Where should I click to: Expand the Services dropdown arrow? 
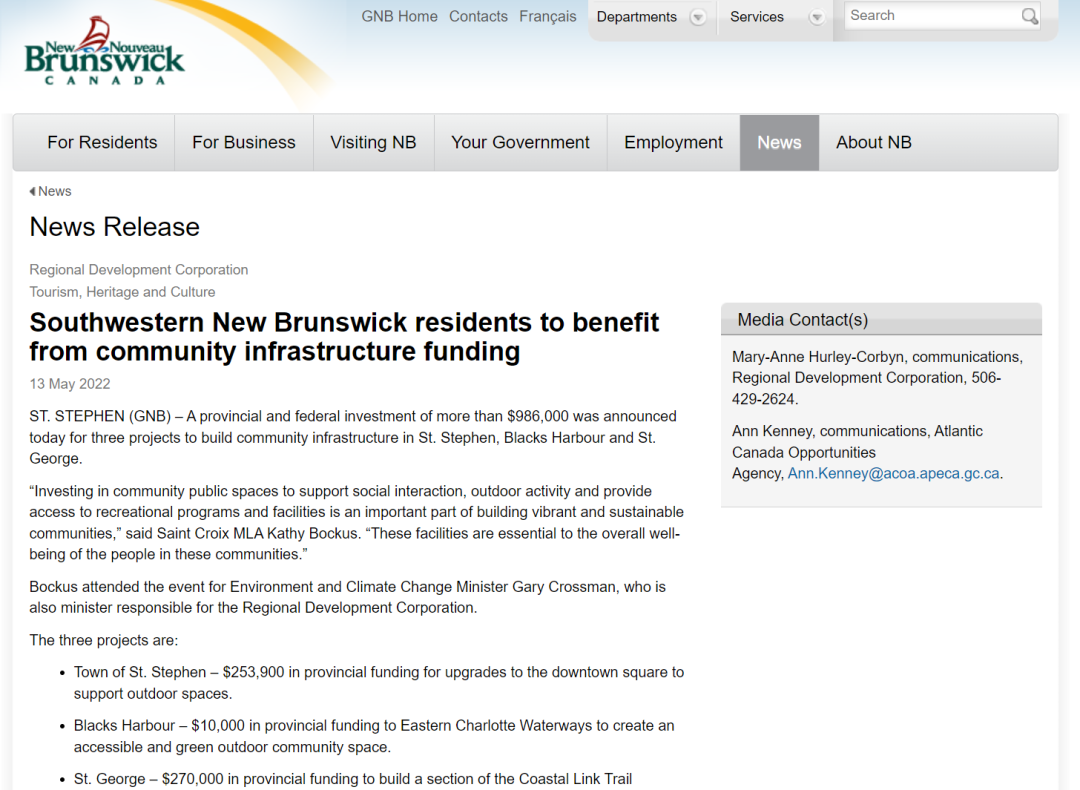[816, 17]
